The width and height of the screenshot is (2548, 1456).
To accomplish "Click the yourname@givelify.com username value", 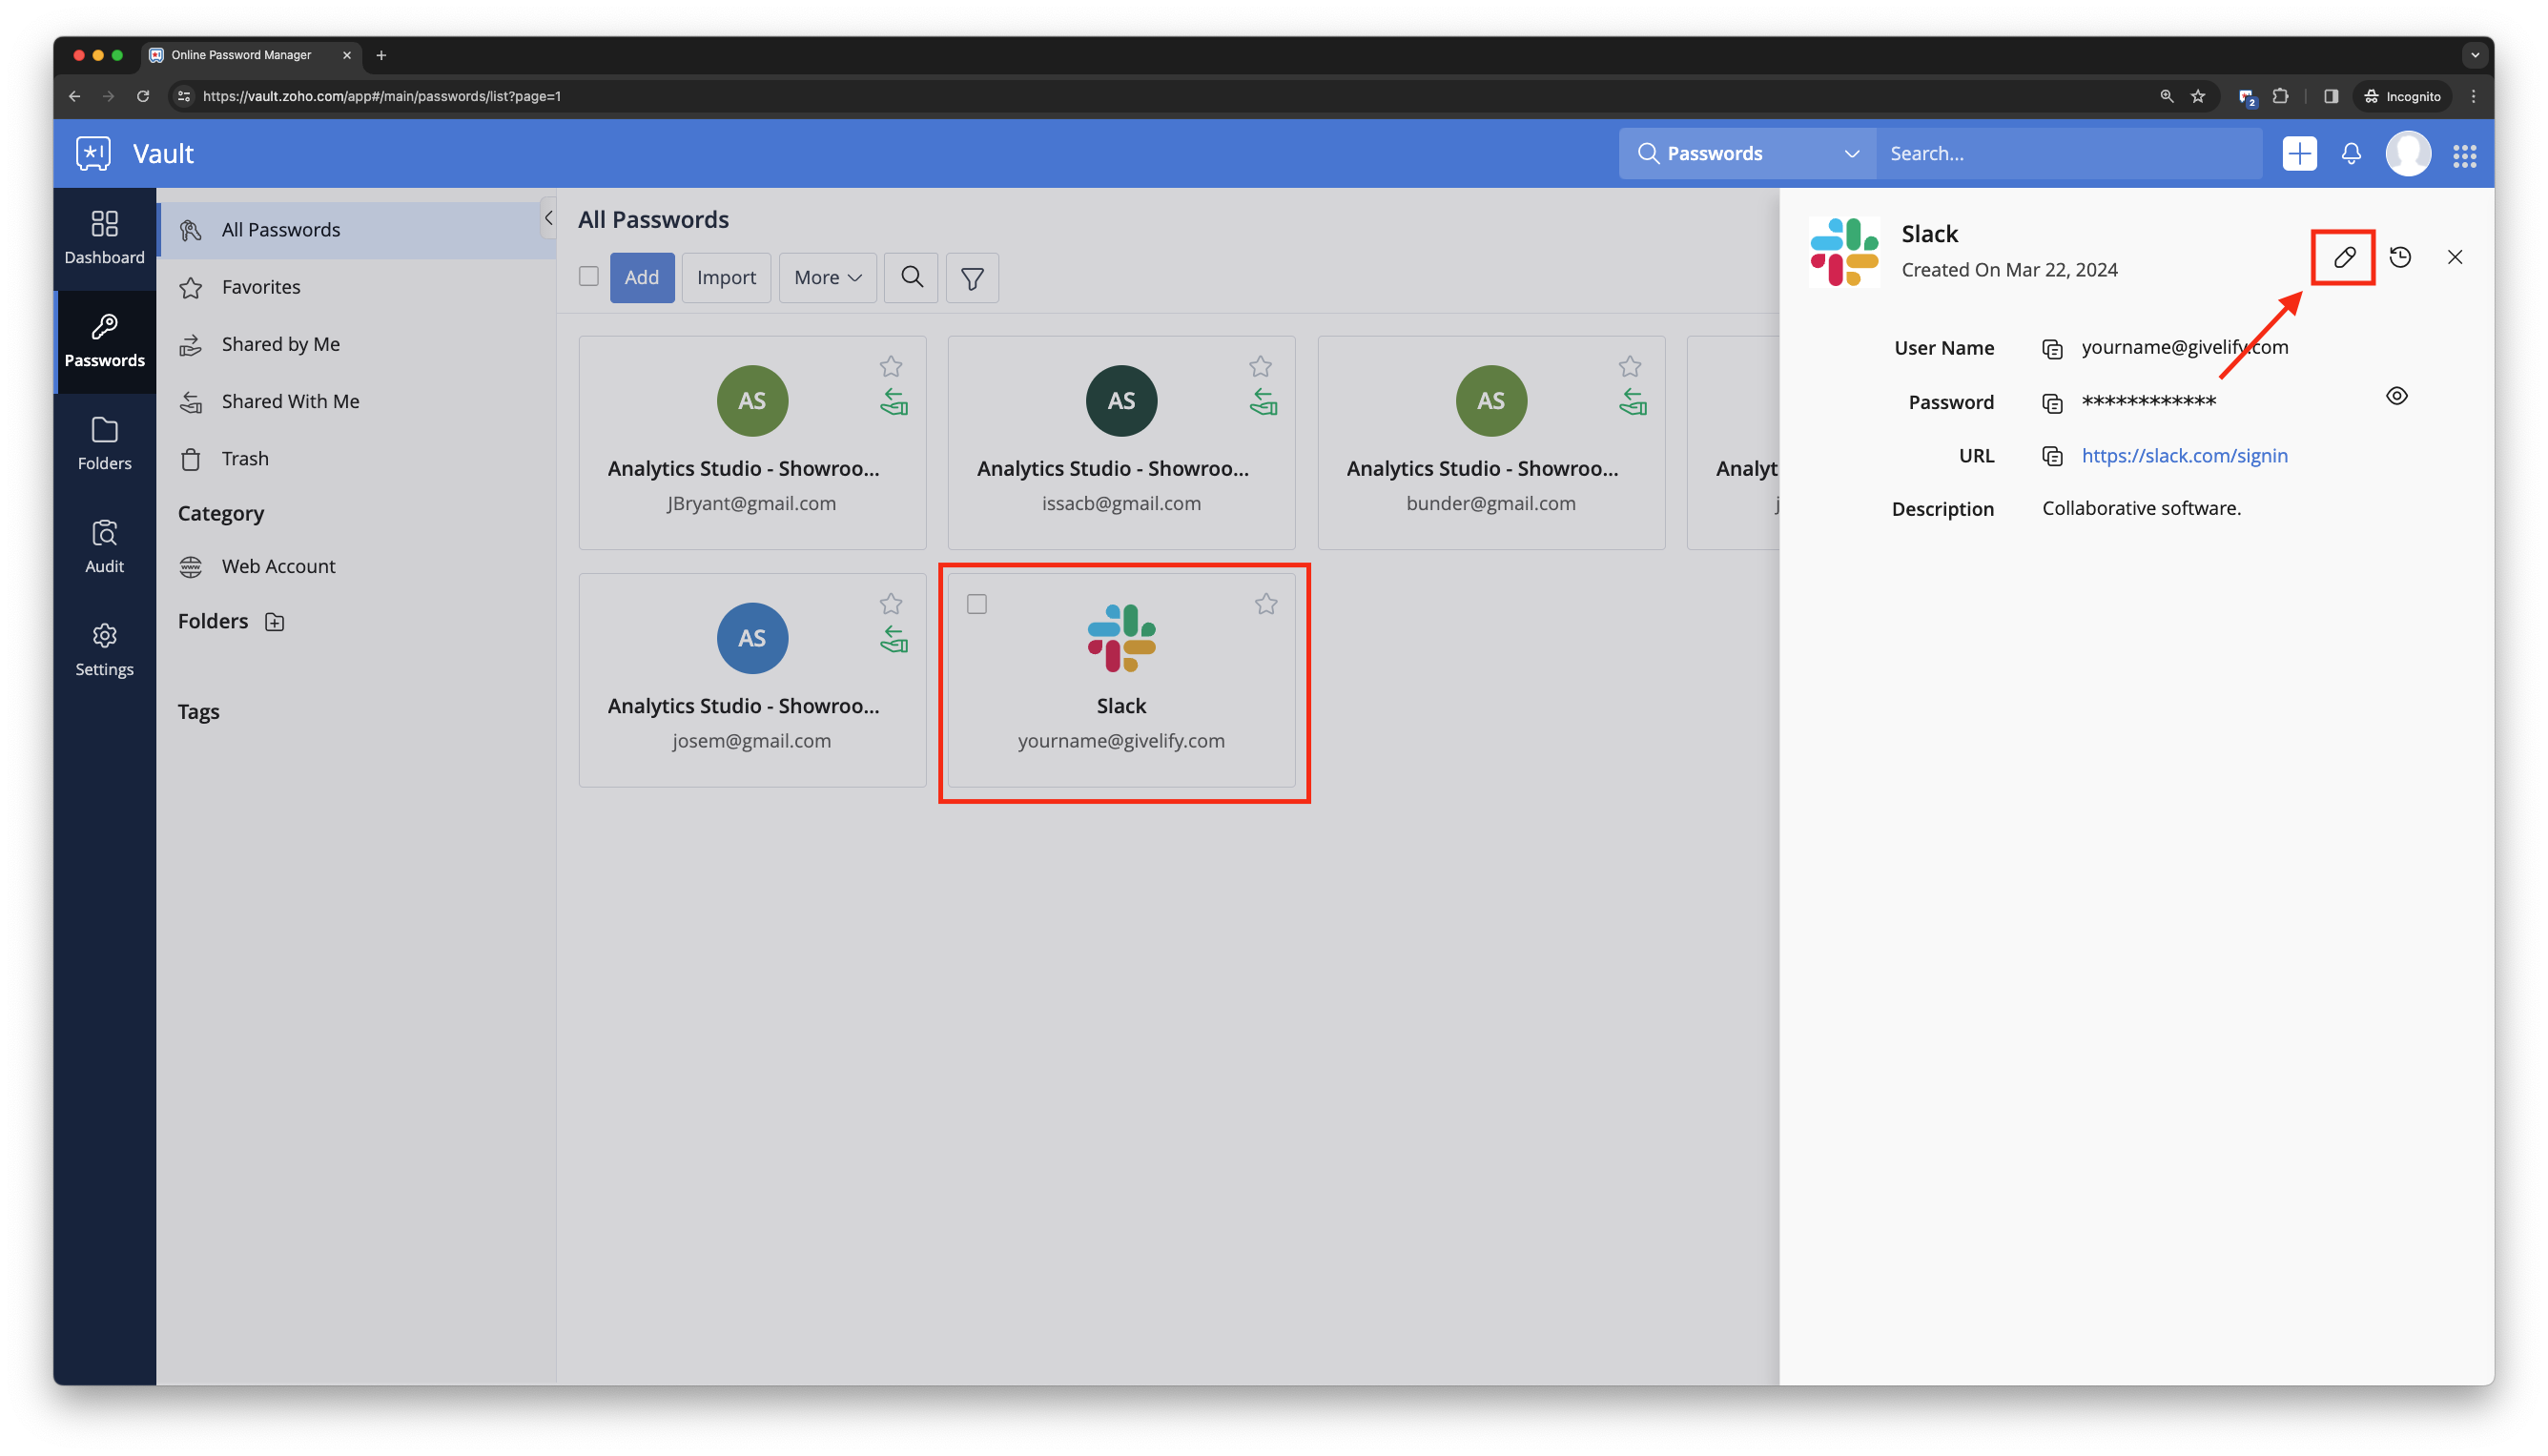I will [2184, 347].
